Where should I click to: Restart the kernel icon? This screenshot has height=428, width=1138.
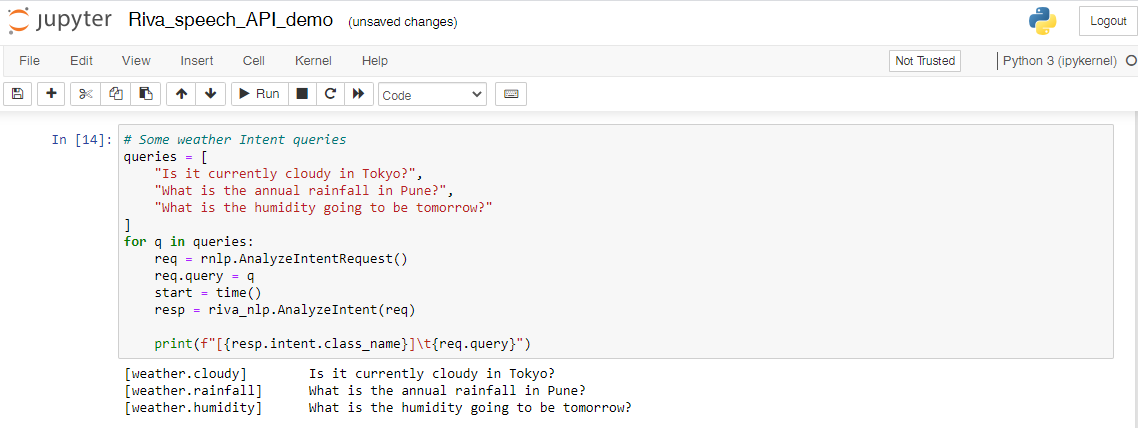(329, 94)
